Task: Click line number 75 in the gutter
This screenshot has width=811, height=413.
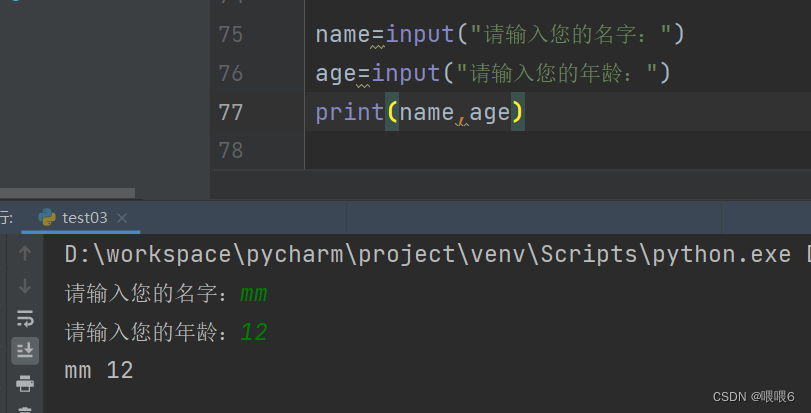Action: 230,35
